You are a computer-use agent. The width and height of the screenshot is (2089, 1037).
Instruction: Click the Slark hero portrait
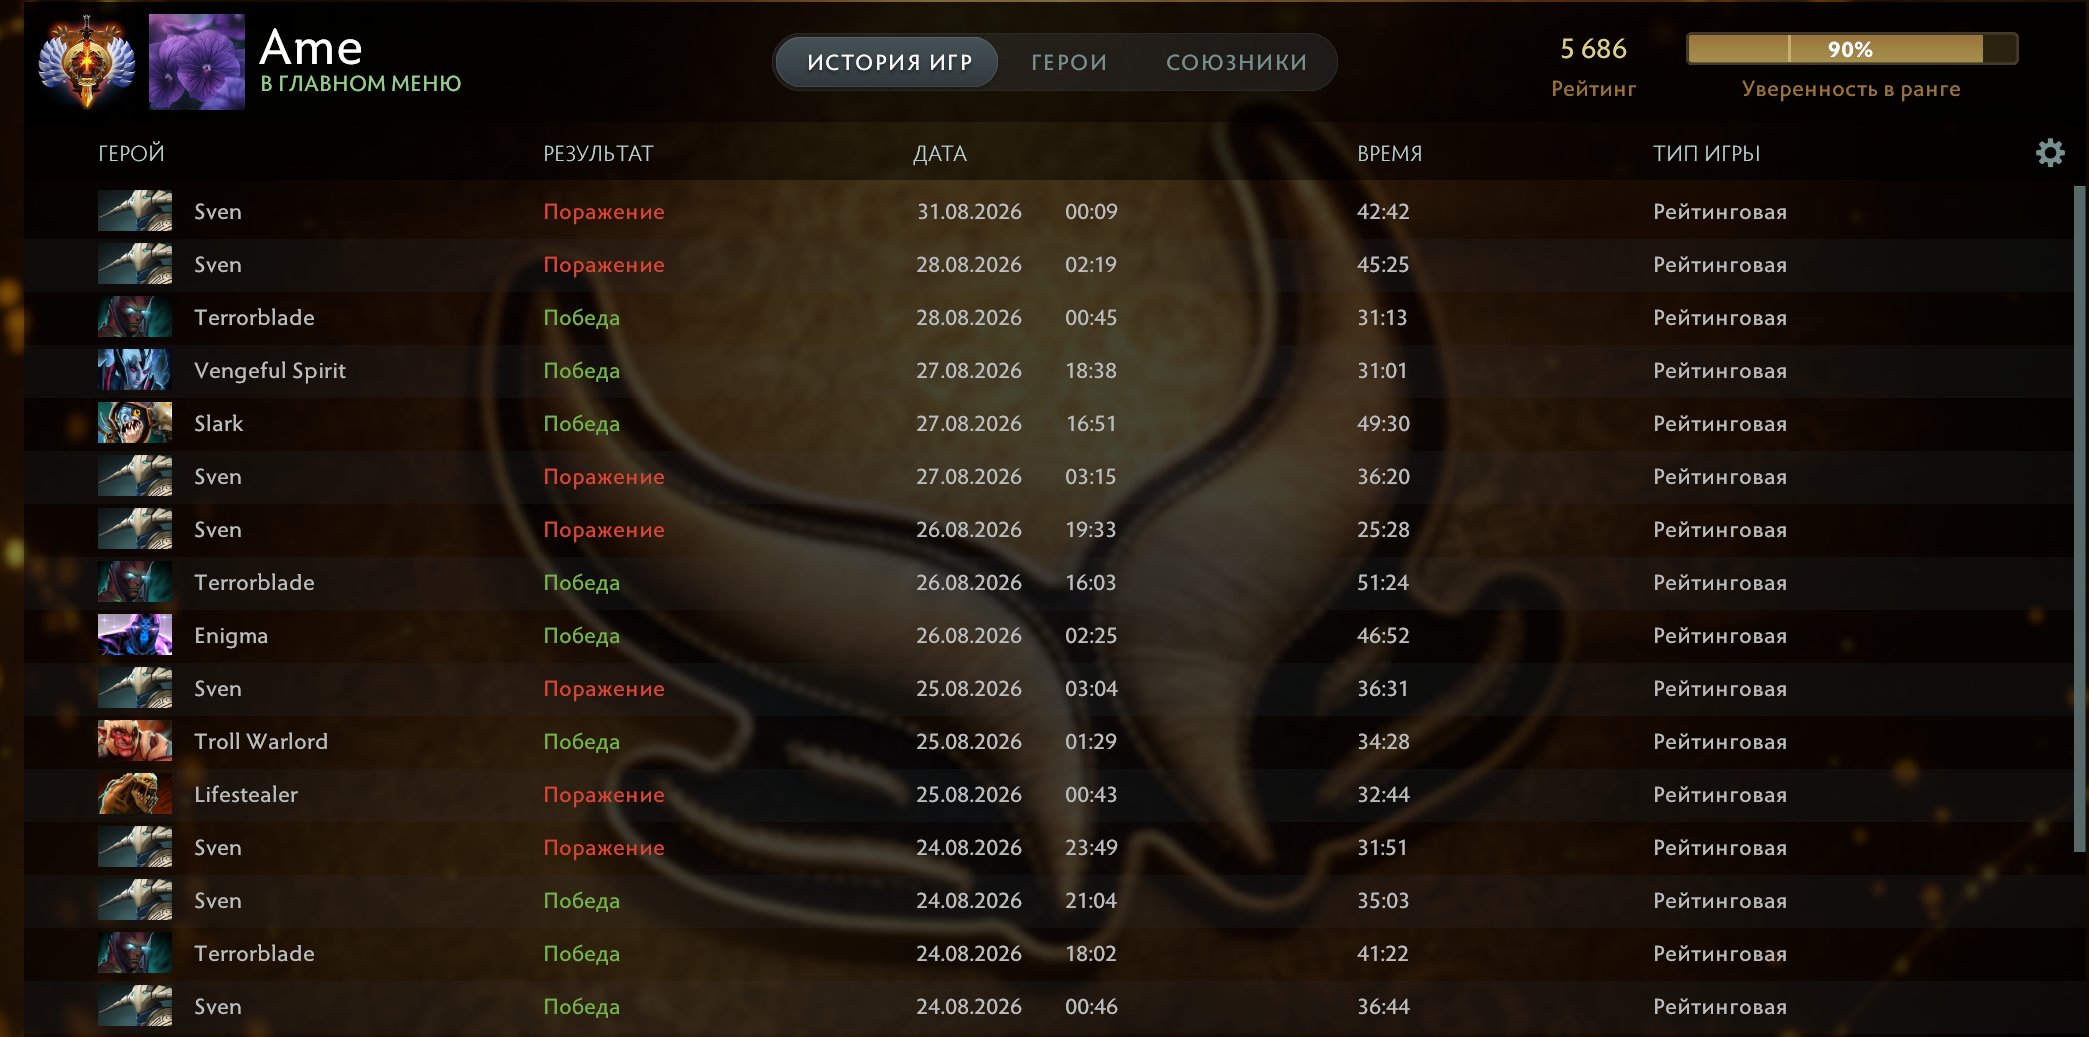[x=135, y=423]
